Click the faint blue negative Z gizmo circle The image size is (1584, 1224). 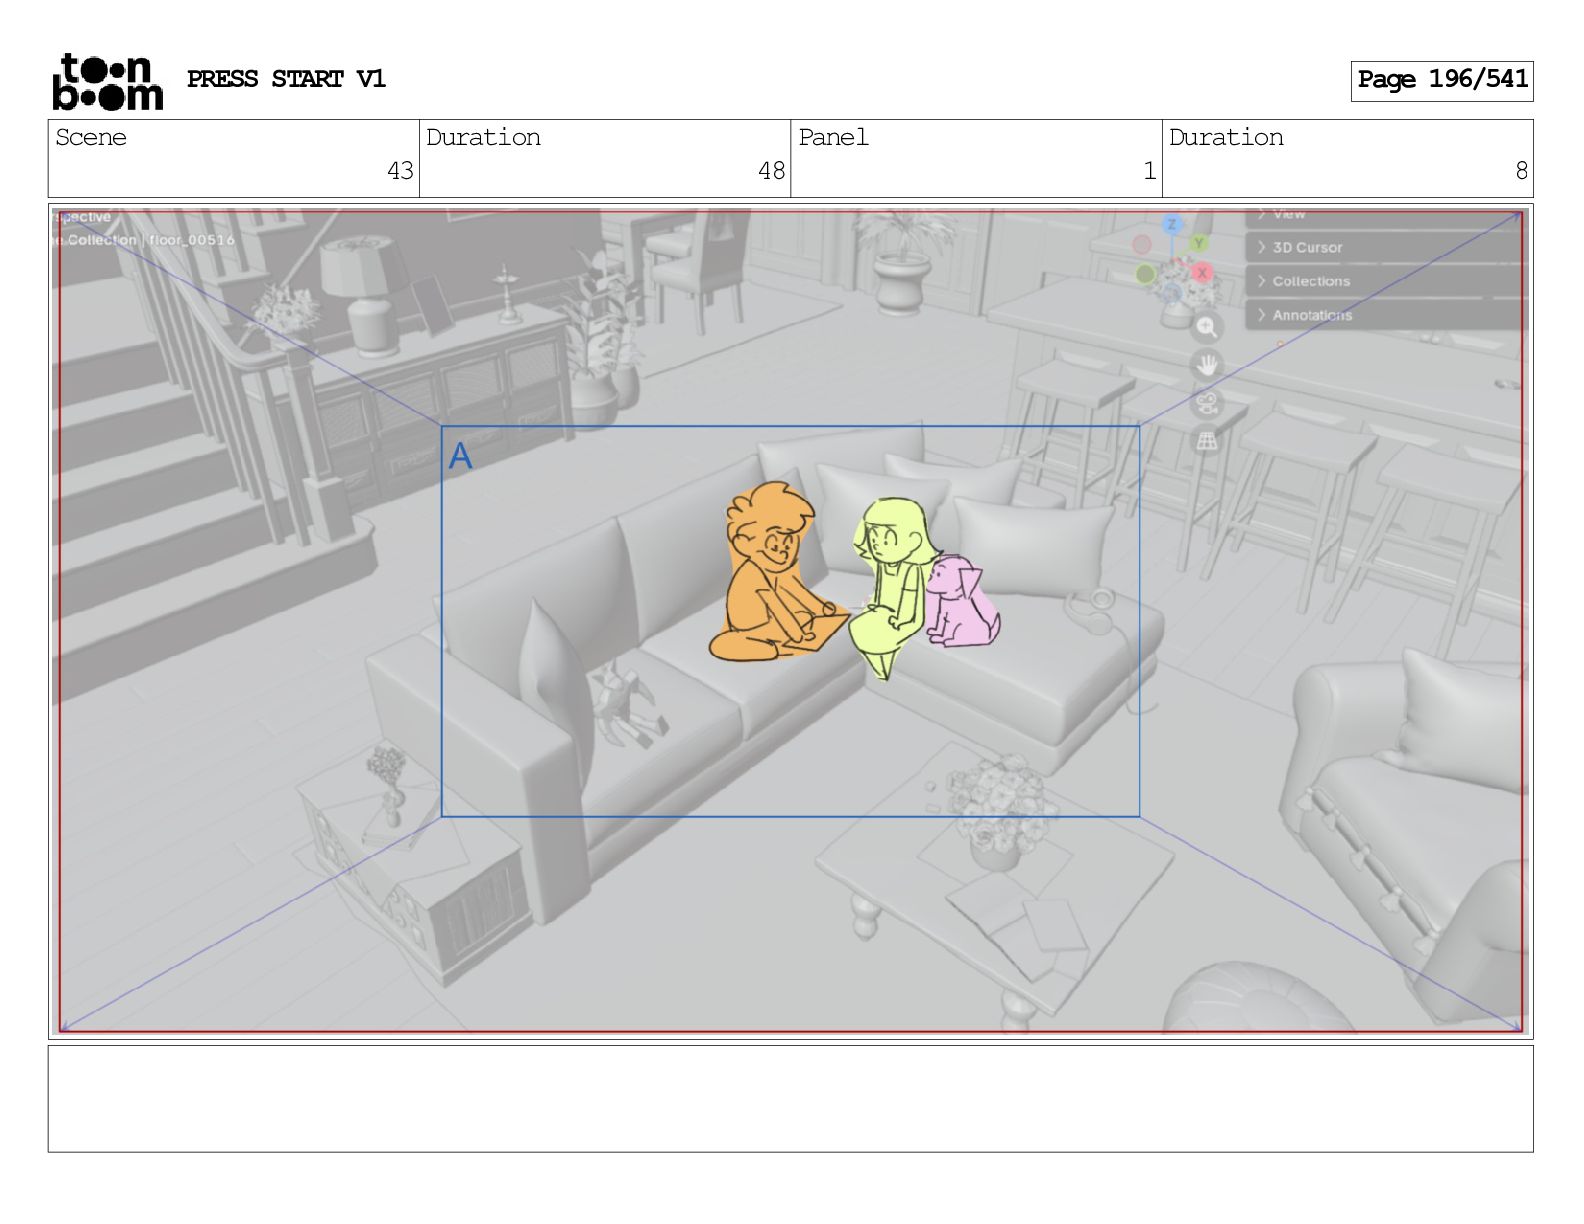[1172, 293]
